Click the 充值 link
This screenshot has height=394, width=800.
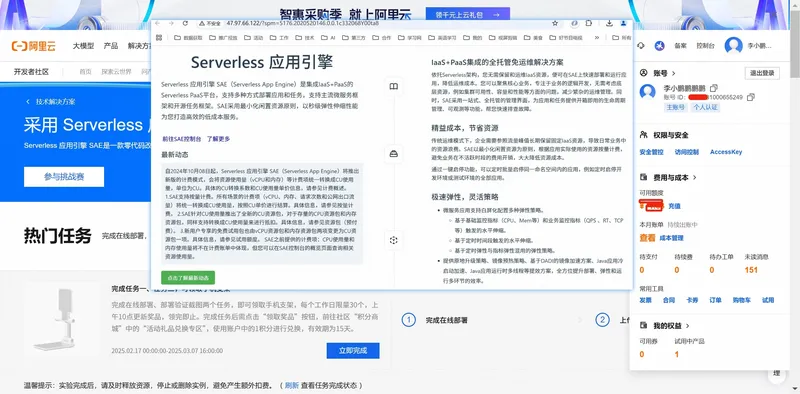pyautogui.click(x=674, y=206)
